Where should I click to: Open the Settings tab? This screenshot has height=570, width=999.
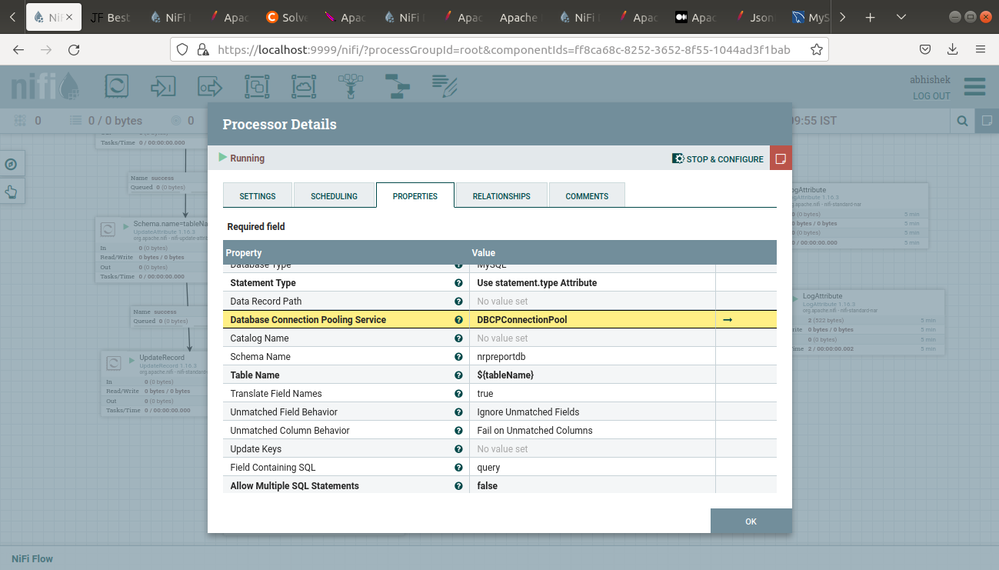click(257, 196)
